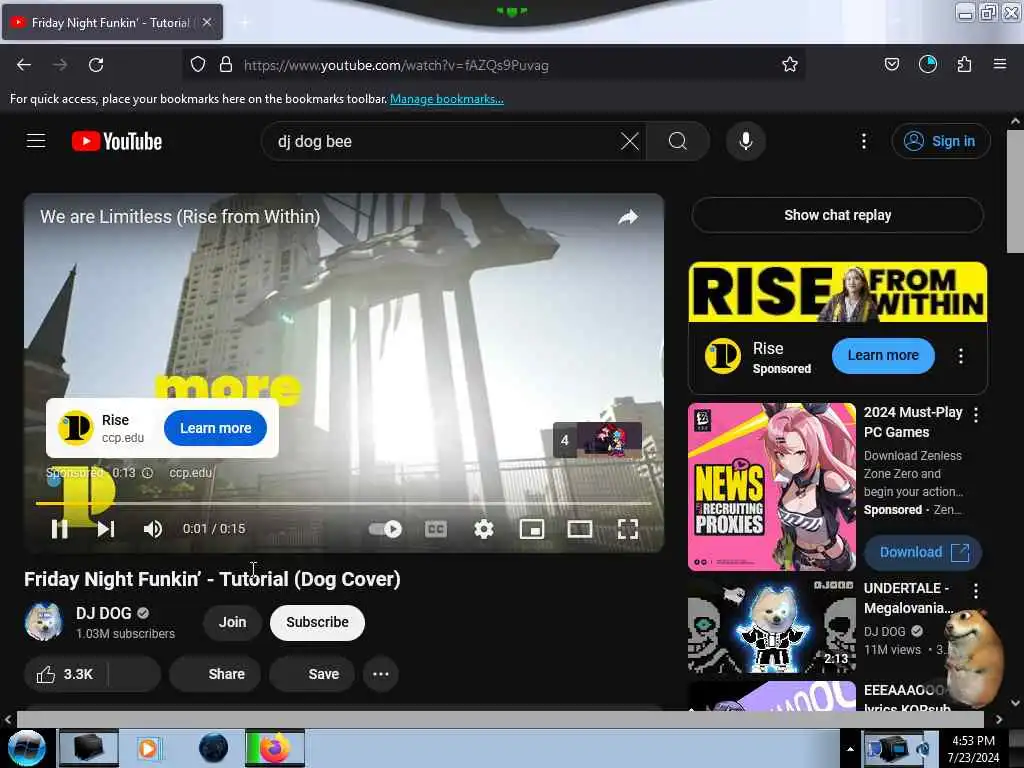The height and width of the screenshot is (768, 1024).
Task: Open more actions ellipsis under video
Action: tap(381, 675)
